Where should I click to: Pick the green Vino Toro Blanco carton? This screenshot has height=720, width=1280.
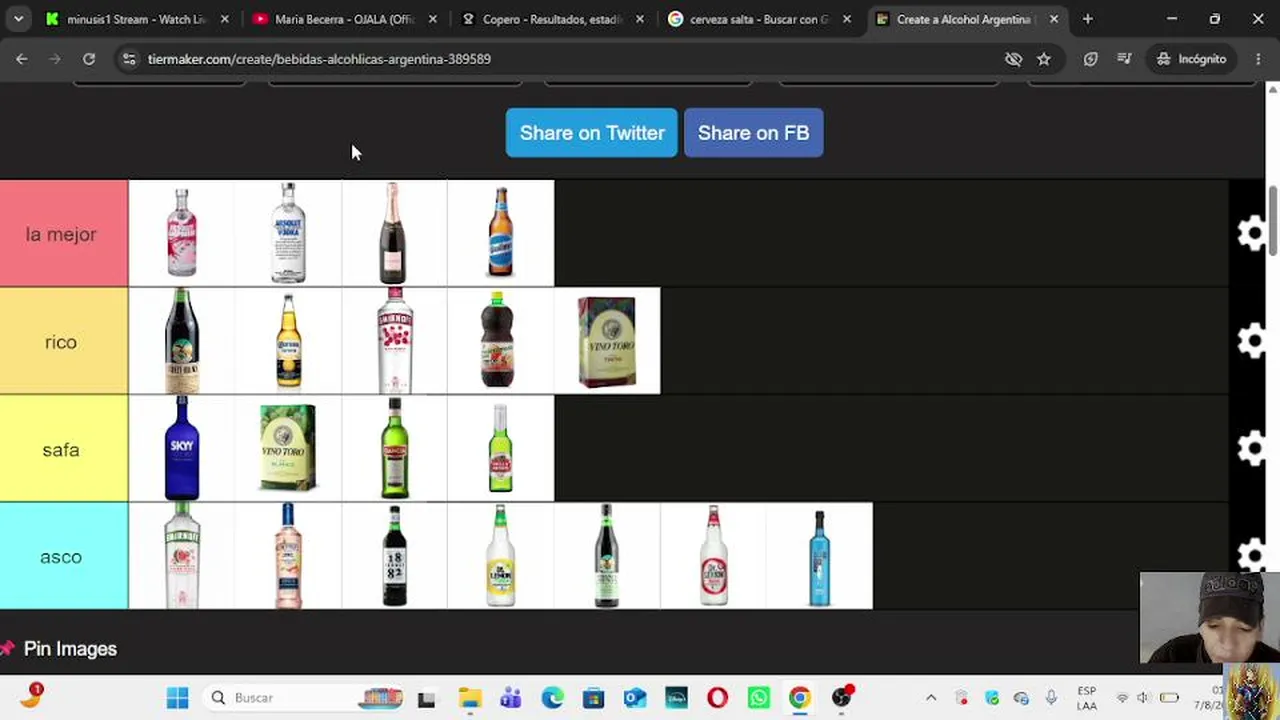pos(288,448)
